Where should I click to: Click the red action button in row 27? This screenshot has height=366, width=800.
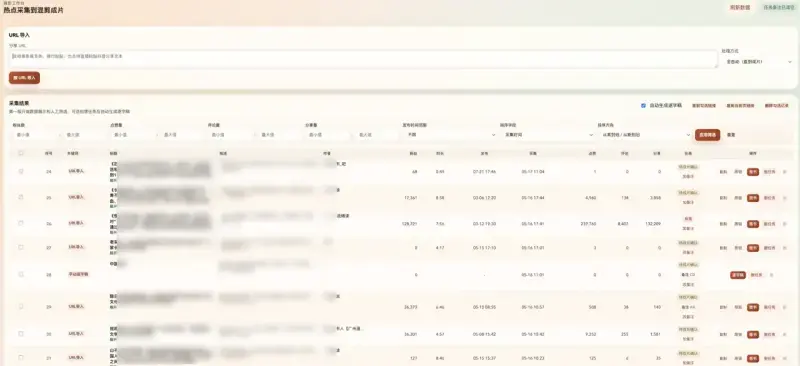(x=753, y=248)
